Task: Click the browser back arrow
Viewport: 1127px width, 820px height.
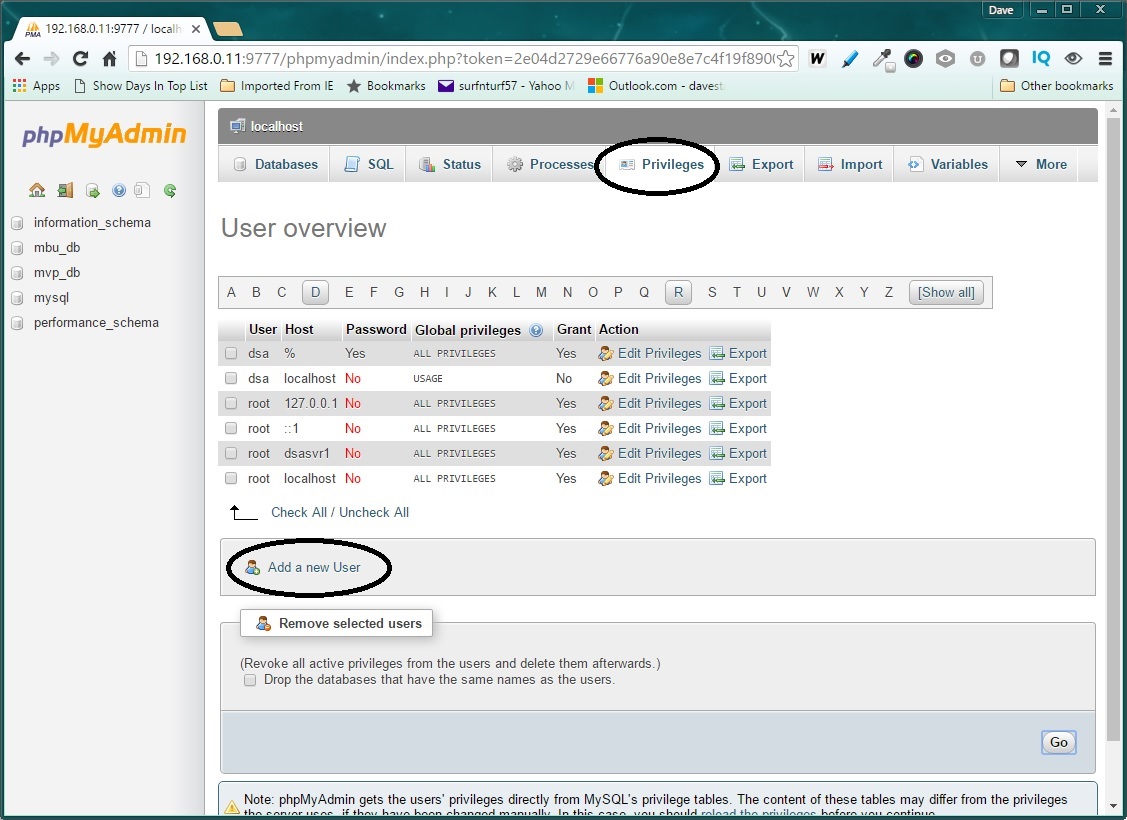Action: click(x=22, y=59)
